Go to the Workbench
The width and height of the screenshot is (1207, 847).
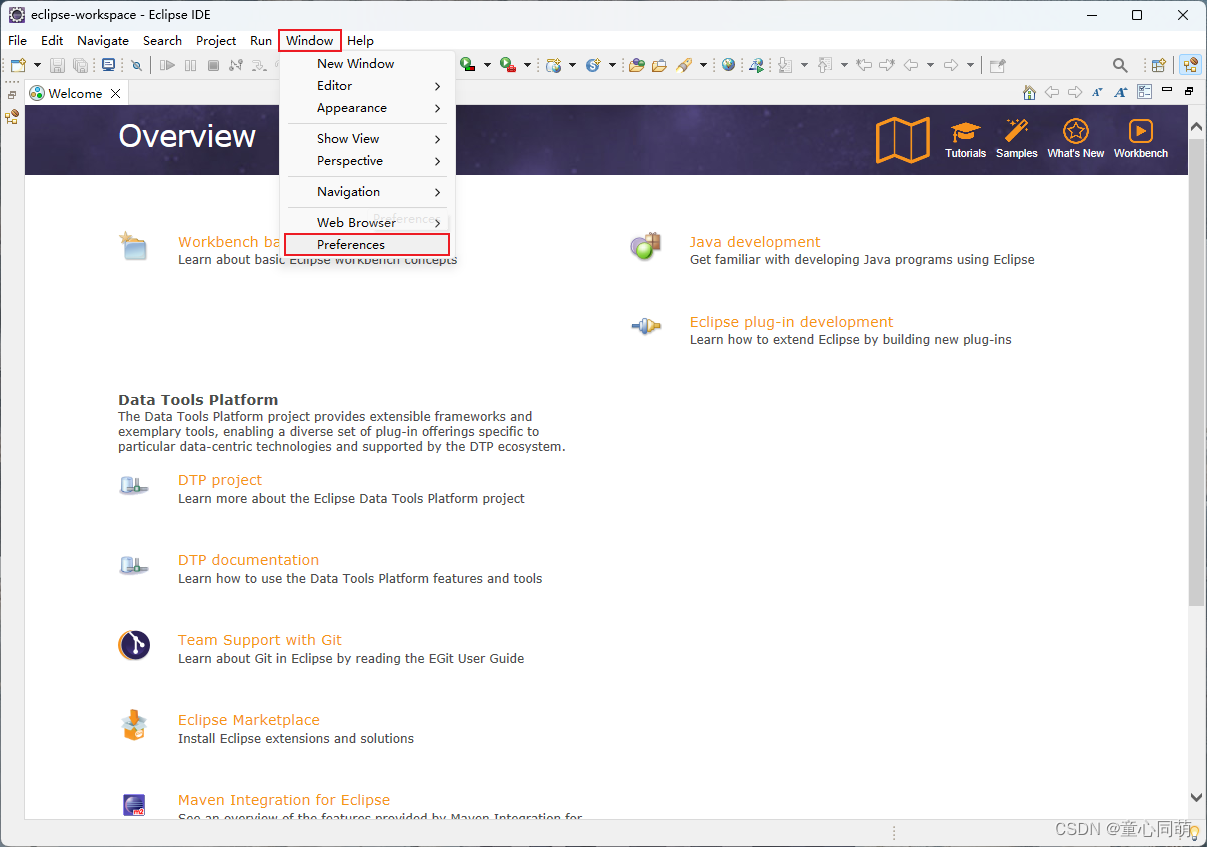click(x=1141, y=139)
